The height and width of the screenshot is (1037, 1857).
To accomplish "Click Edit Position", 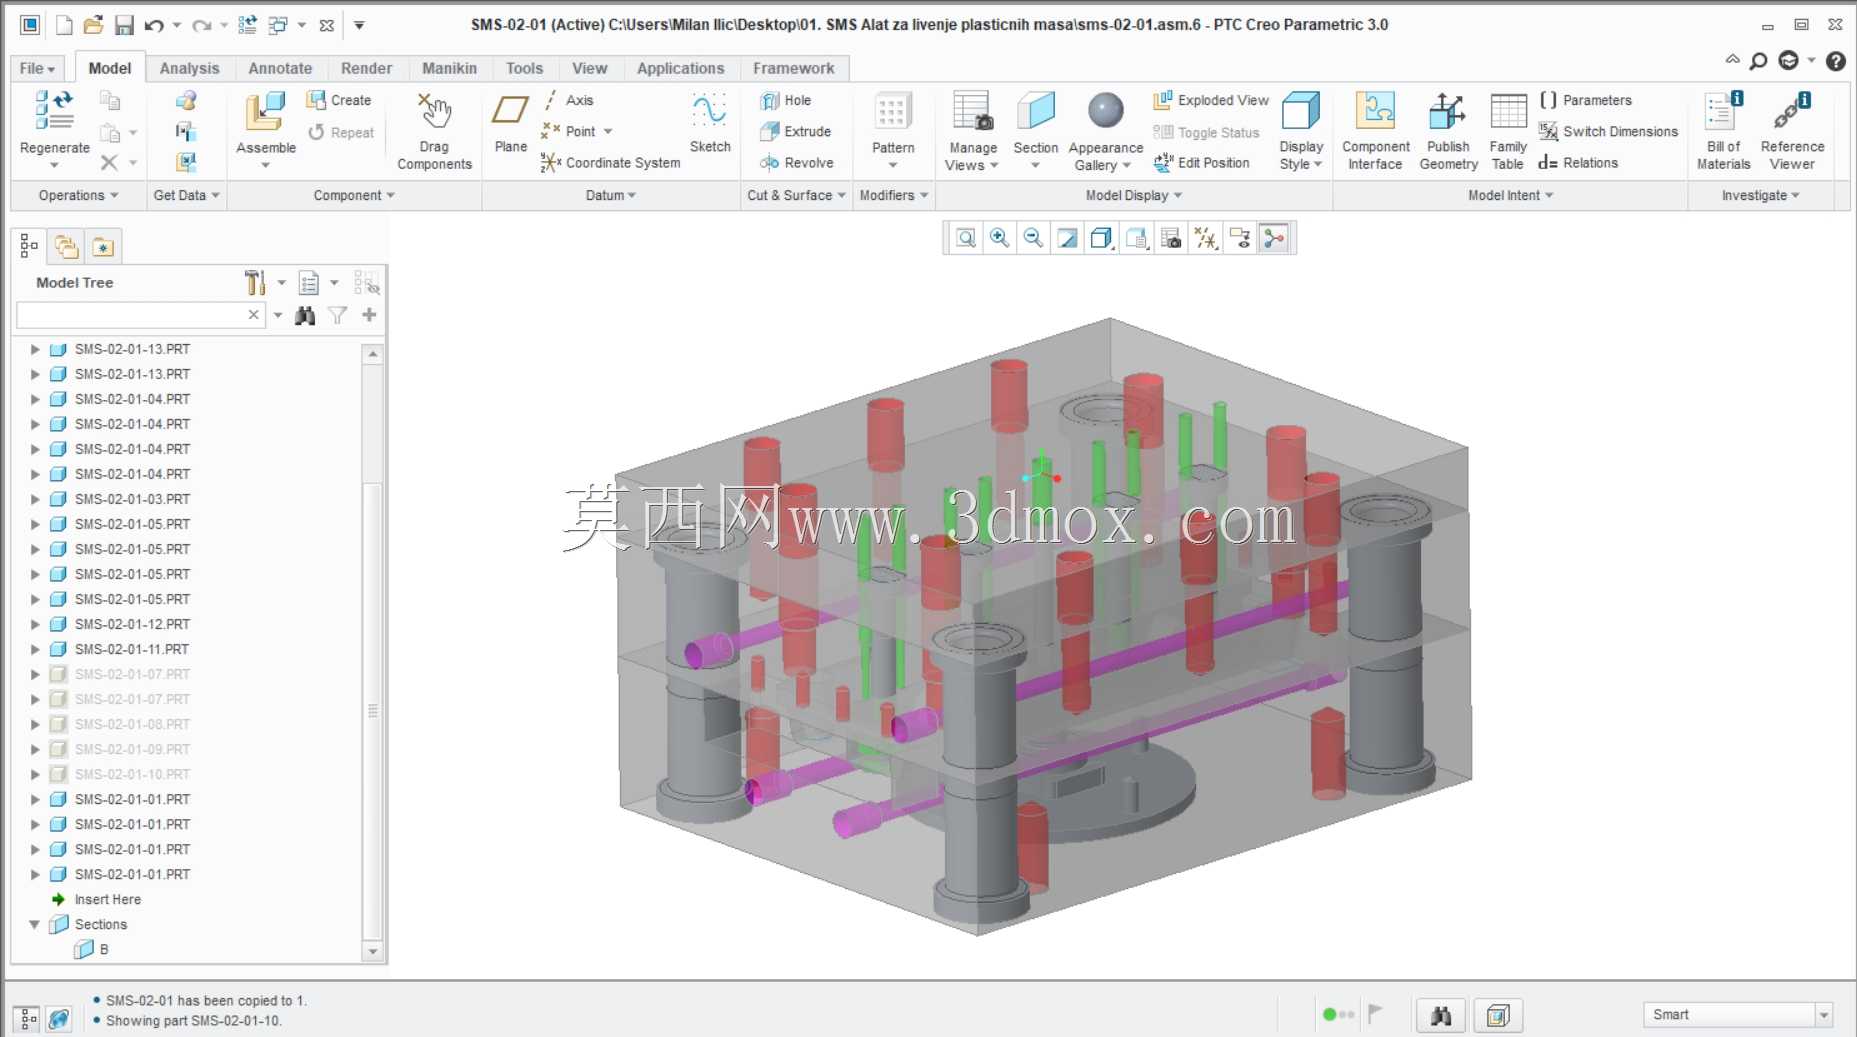I will [1201, 162].
